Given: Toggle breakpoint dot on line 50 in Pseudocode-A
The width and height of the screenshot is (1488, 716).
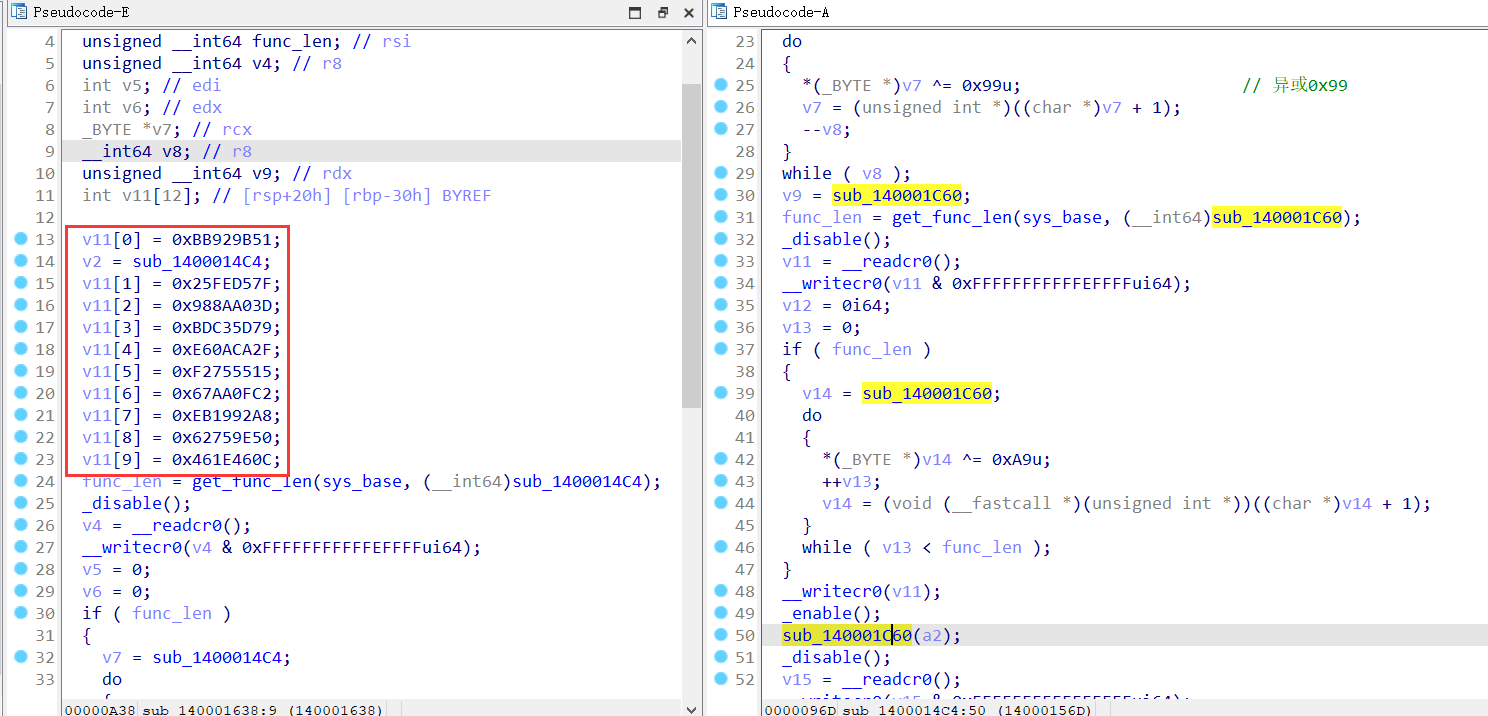Looking at the screenshot, I should [x=721, y=635].
